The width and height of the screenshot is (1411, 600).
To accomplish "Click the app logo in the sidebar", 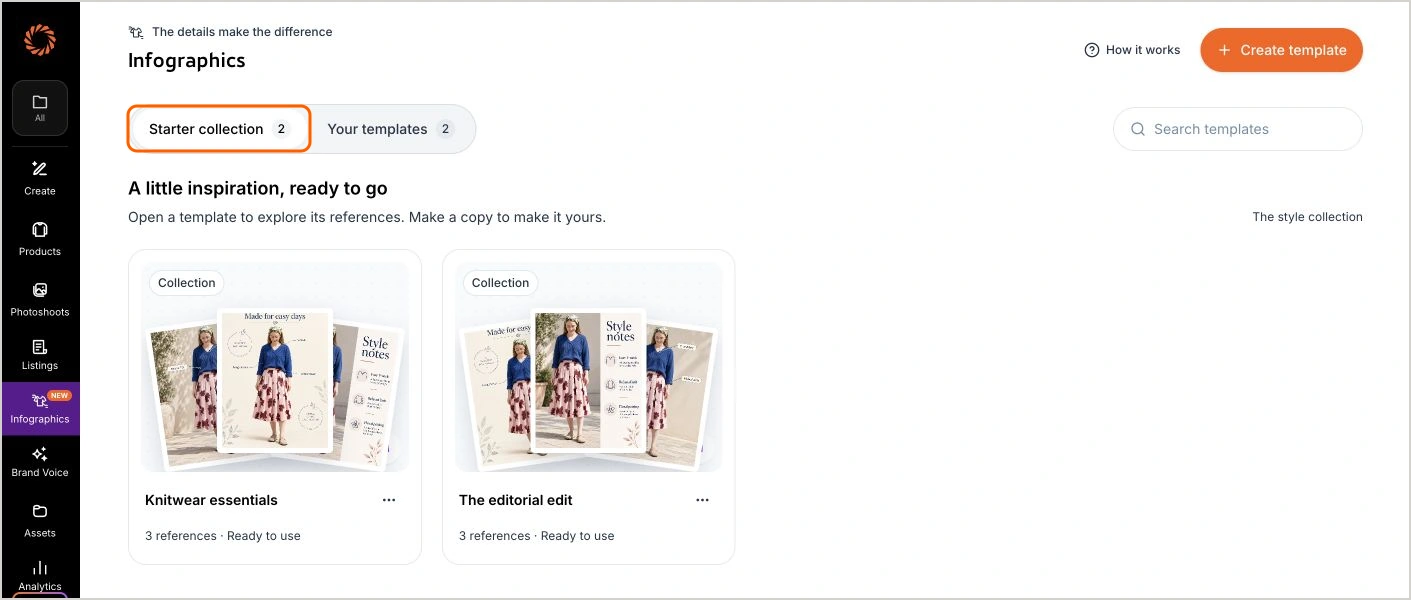I will [40, 40].
